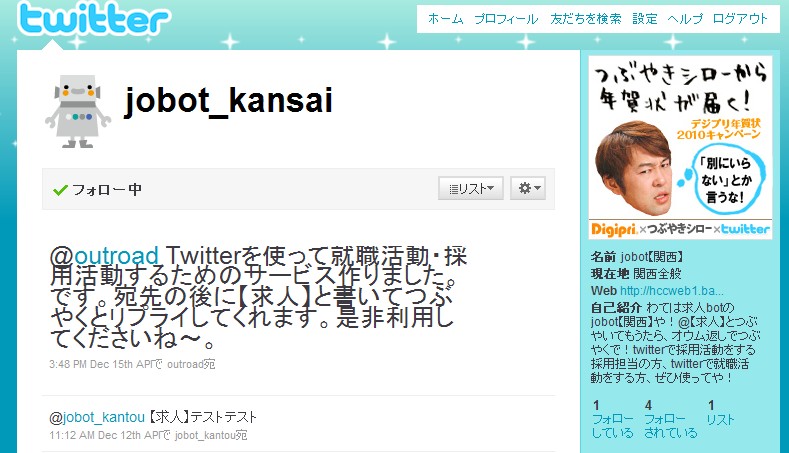
Task: Click the Digipri New Year card ad banner
Action: 680,147
